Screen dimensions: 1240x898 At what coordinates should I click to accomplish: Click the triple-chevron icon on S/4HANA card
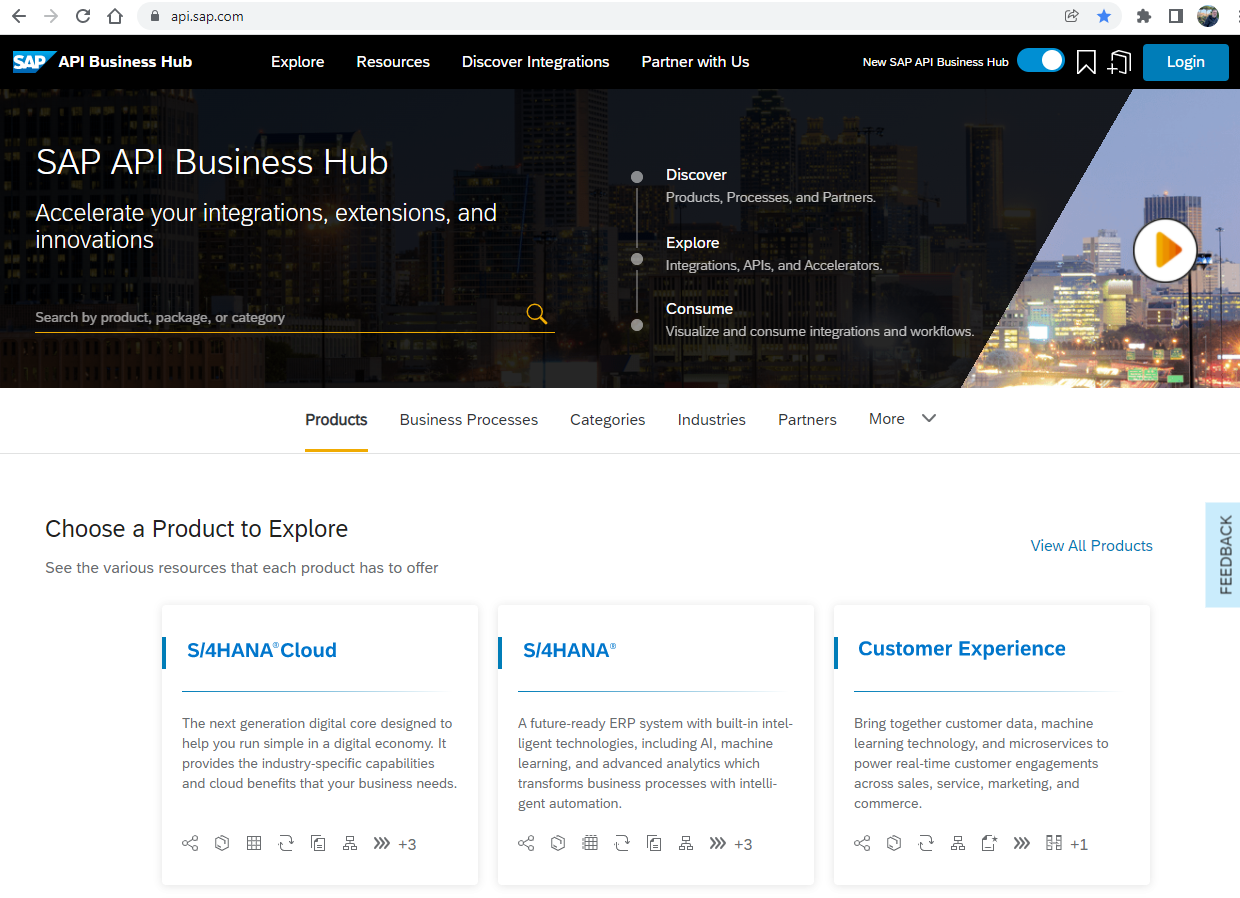(717, 843)
